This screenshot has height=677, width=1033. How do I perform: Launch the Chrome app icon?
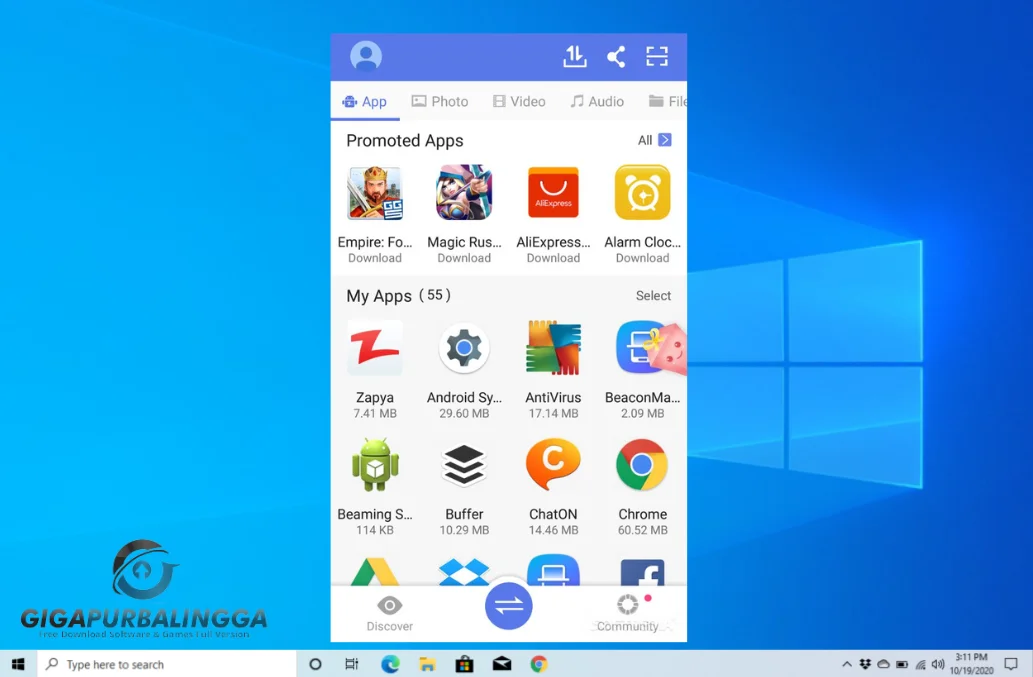tap(642, 464)
